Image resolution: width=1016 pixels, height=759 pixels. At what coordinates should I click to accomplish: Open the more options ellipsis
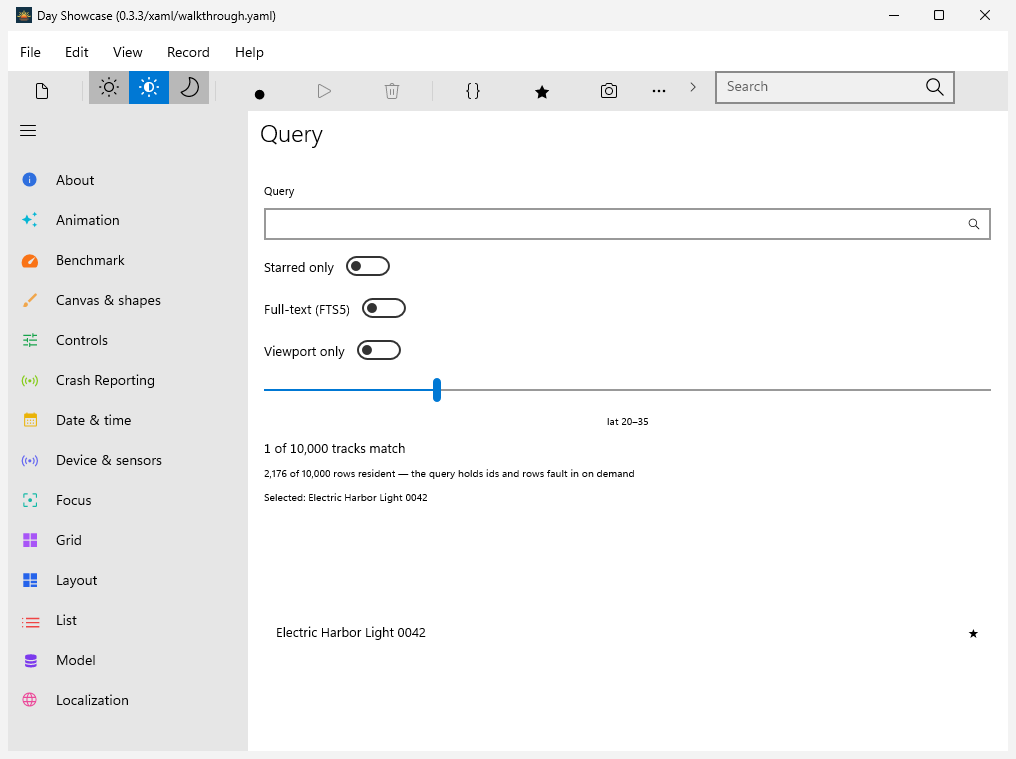[x=659, y=91]
